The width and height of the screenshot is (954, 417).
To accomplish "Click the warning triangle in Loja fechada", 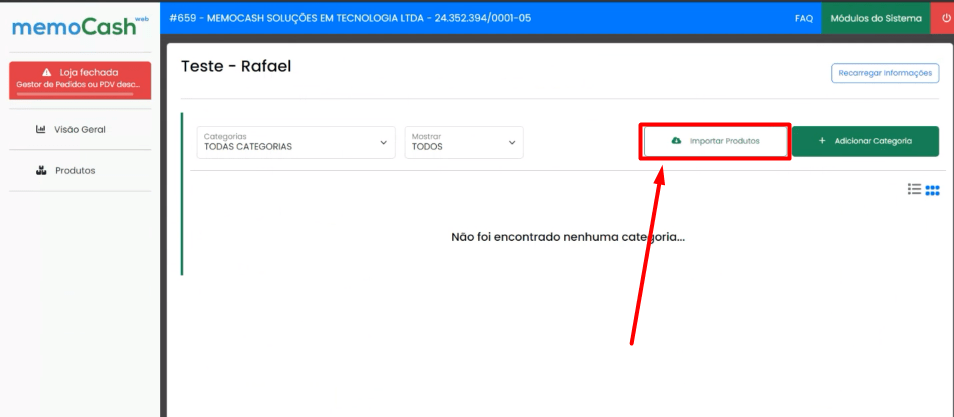I will [x=47, y=72].
